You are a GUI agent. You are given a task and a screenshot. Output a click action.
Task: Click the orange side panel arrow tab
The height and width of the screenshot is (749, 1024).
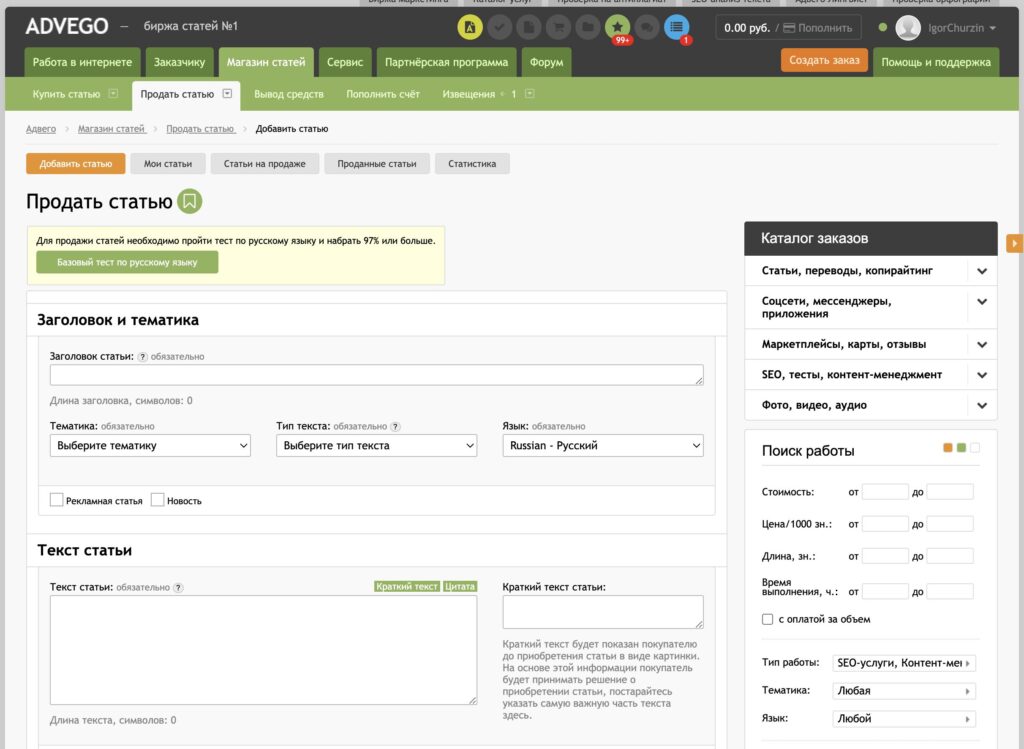pos(1015,244)
